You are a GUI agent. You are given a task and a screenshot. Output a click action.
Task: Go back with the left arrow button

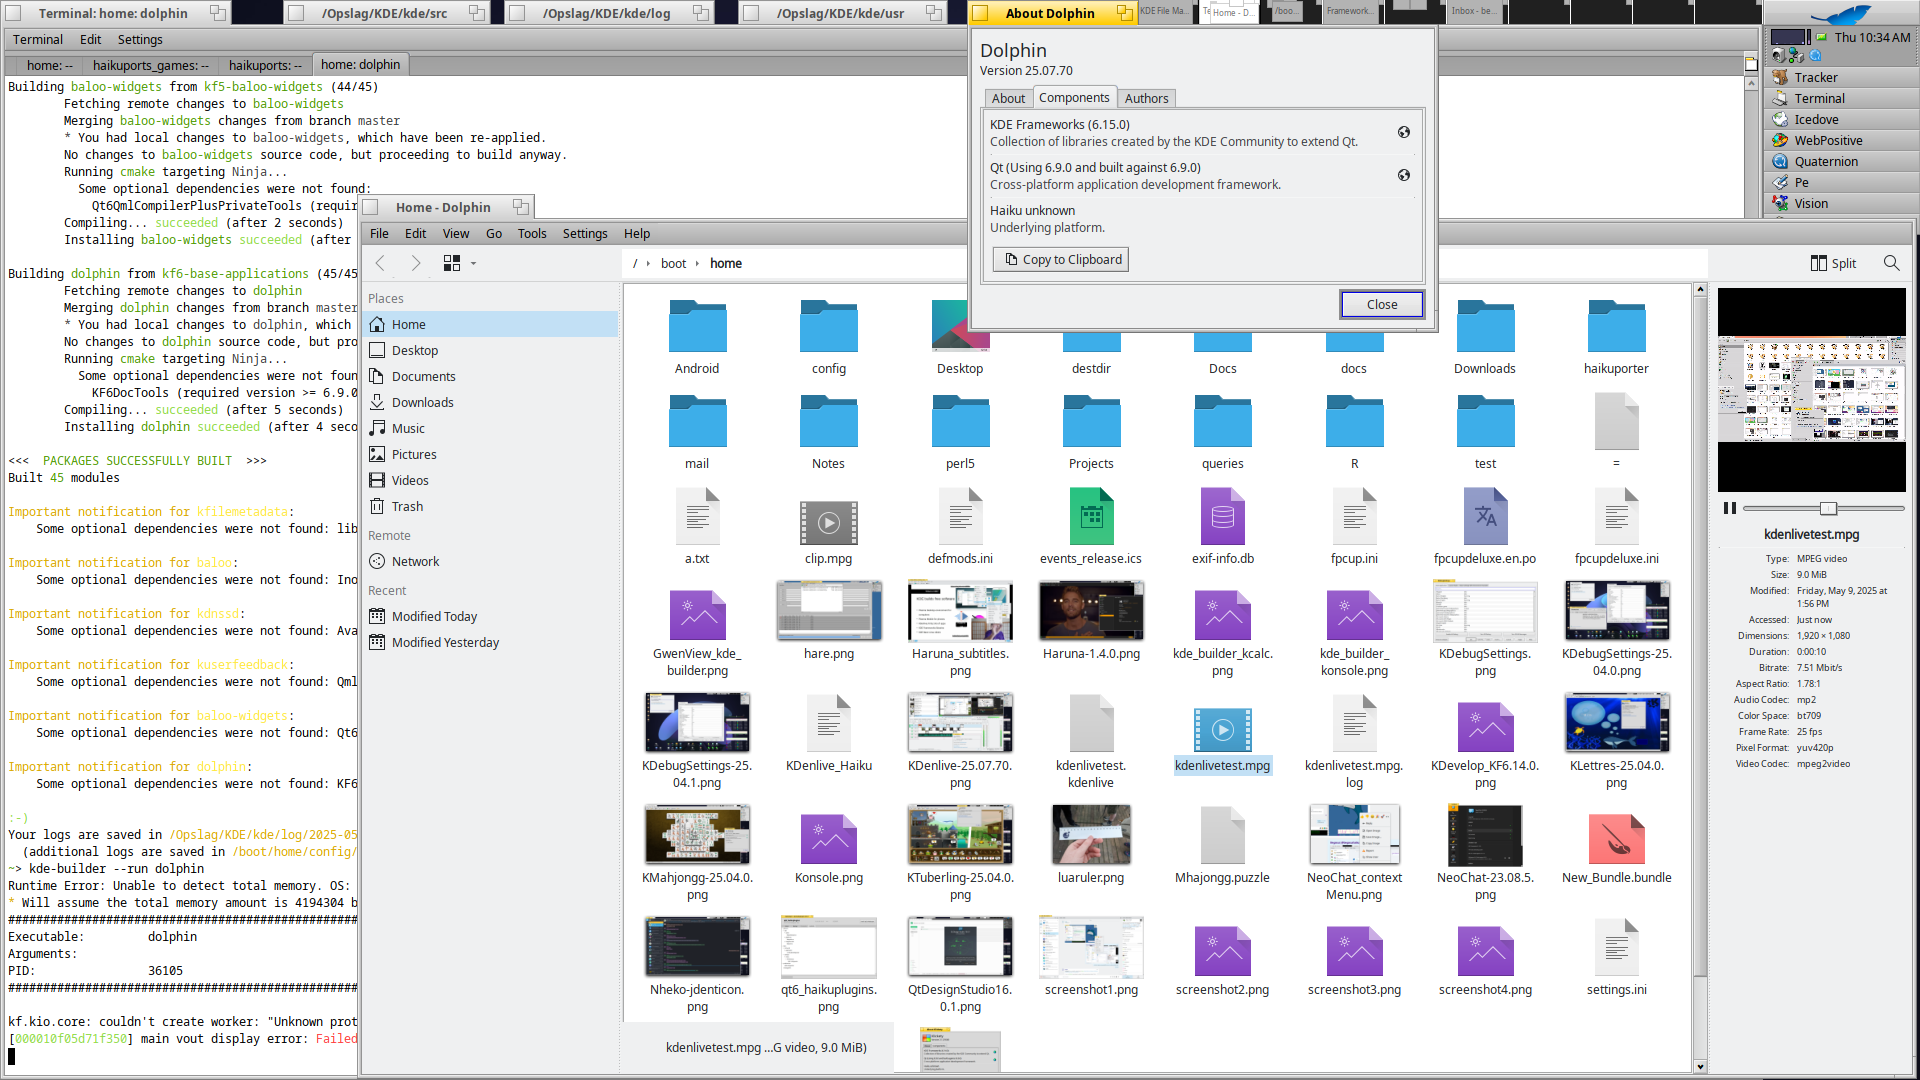pyautogui.click(x=380, y=263)
